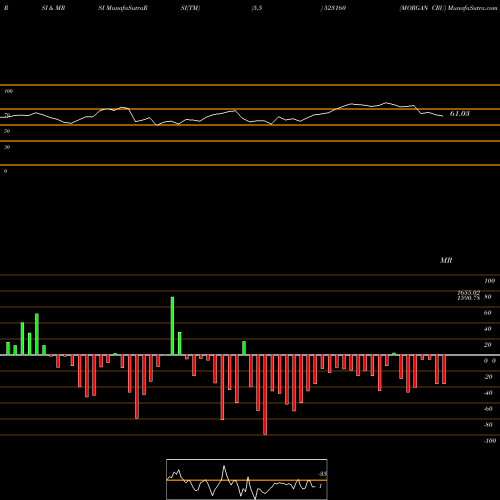The width and height of the screenshot is (500, 500).
Task: Click the RSI current value 61.03 label
Action: pyautogui.click(x=460, y=114)
